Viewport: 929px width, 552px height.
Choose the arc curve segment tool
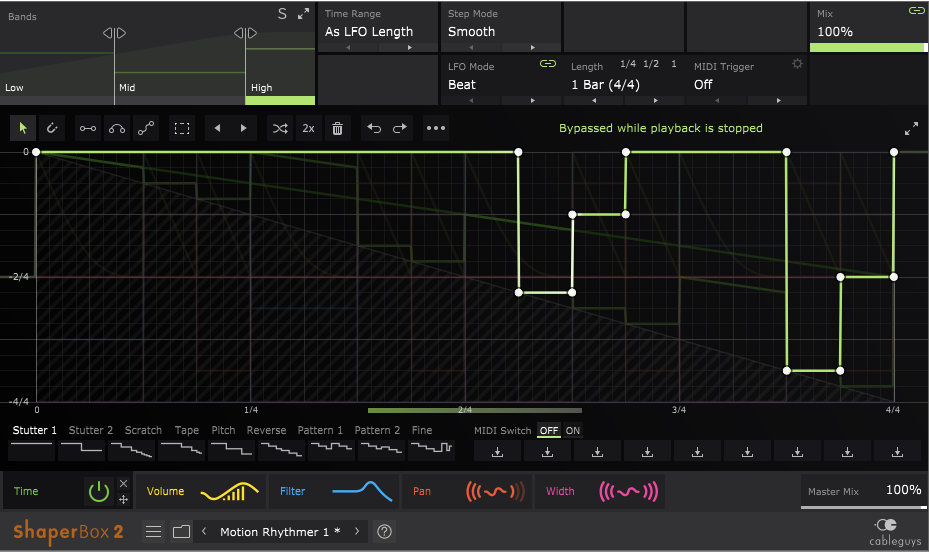click(117, 128)
